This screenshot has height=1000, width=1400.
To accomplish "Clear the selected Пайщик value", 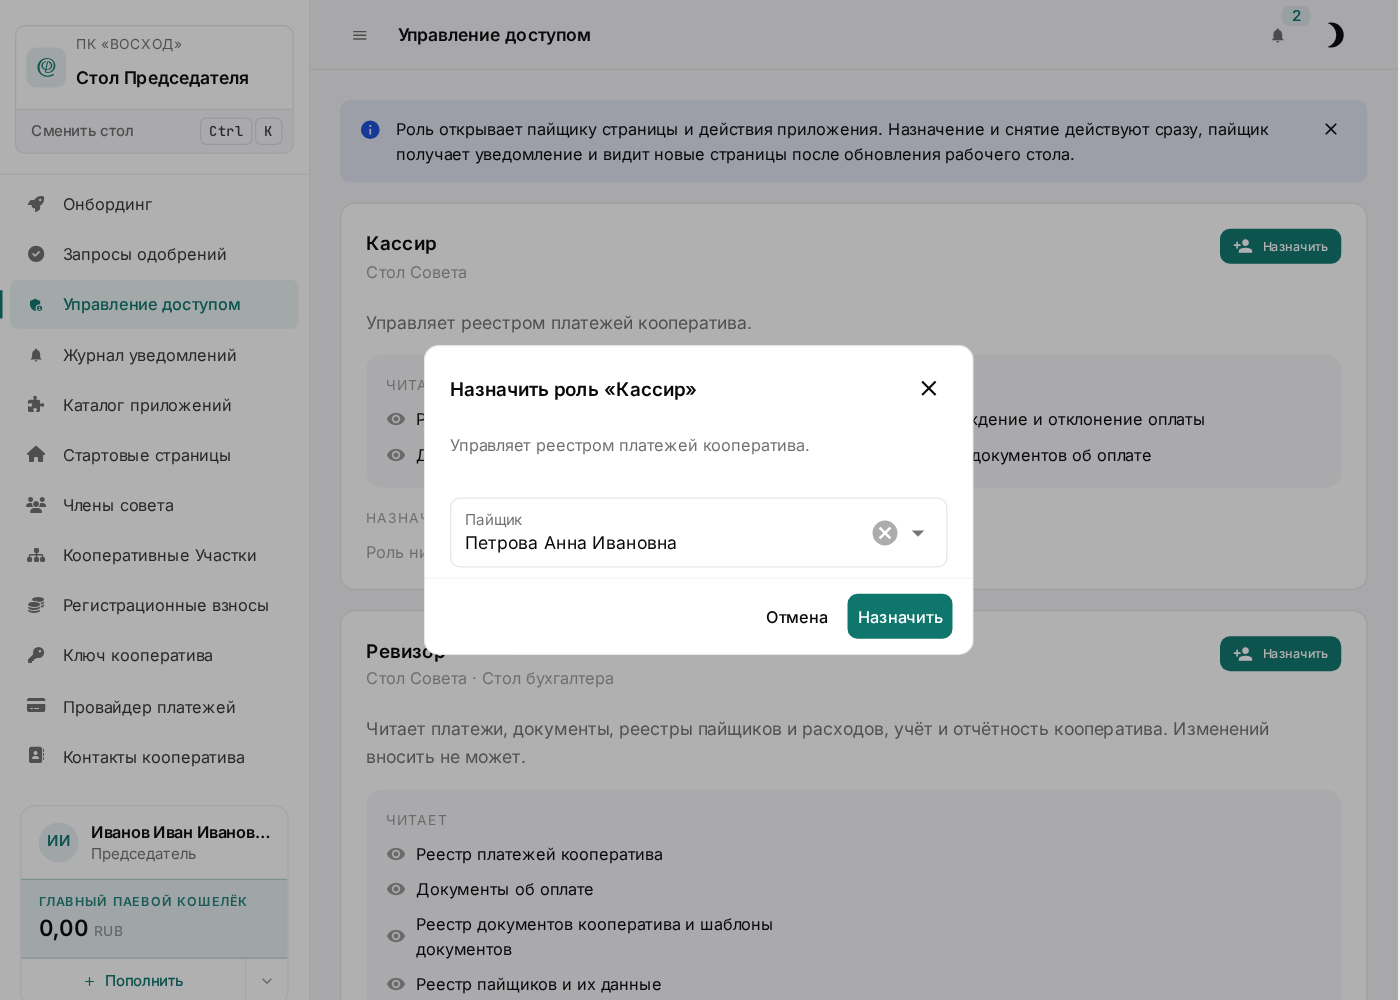I will (885, 533).
